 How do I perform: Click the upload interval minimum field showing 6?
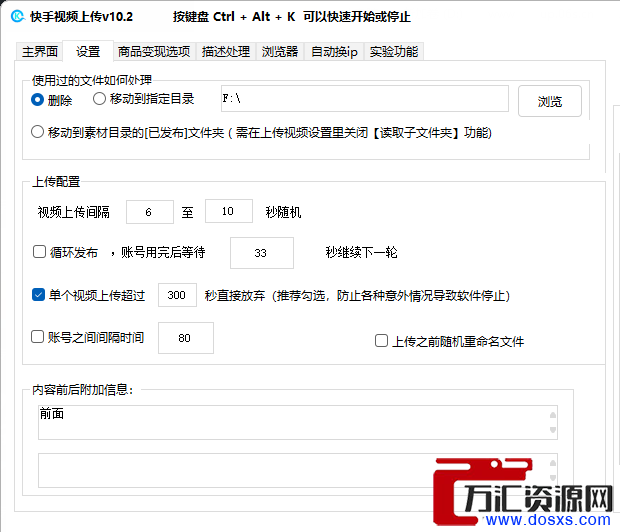pos(149,212)
